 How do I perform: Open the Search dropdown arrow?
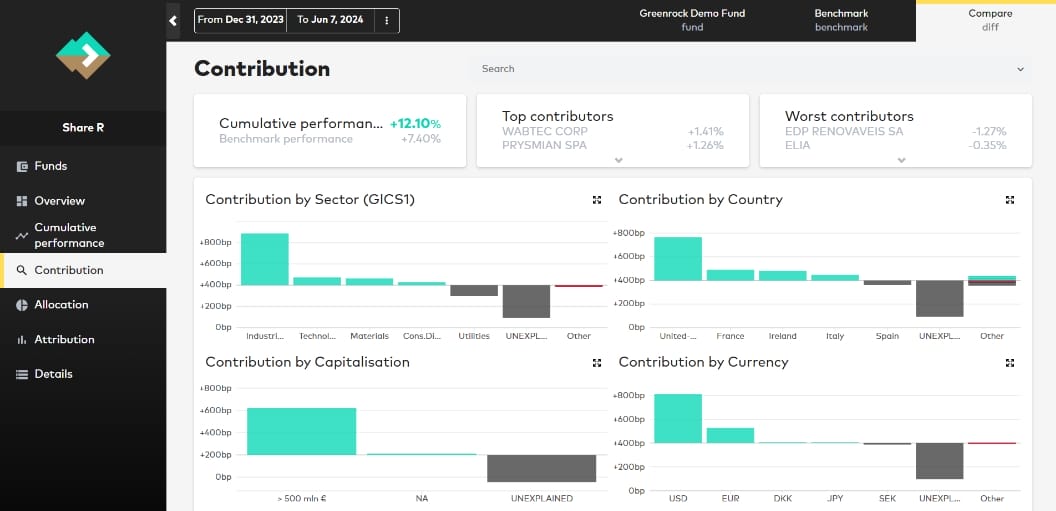click(1020, 69)
